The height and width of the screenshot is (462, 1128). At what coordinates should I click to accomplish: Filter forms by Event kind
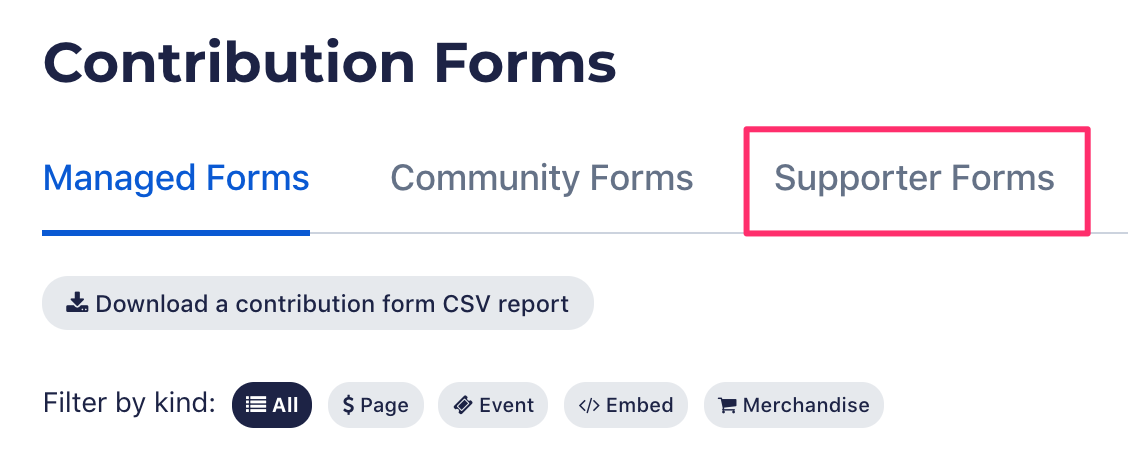click(x=493, y=405)
